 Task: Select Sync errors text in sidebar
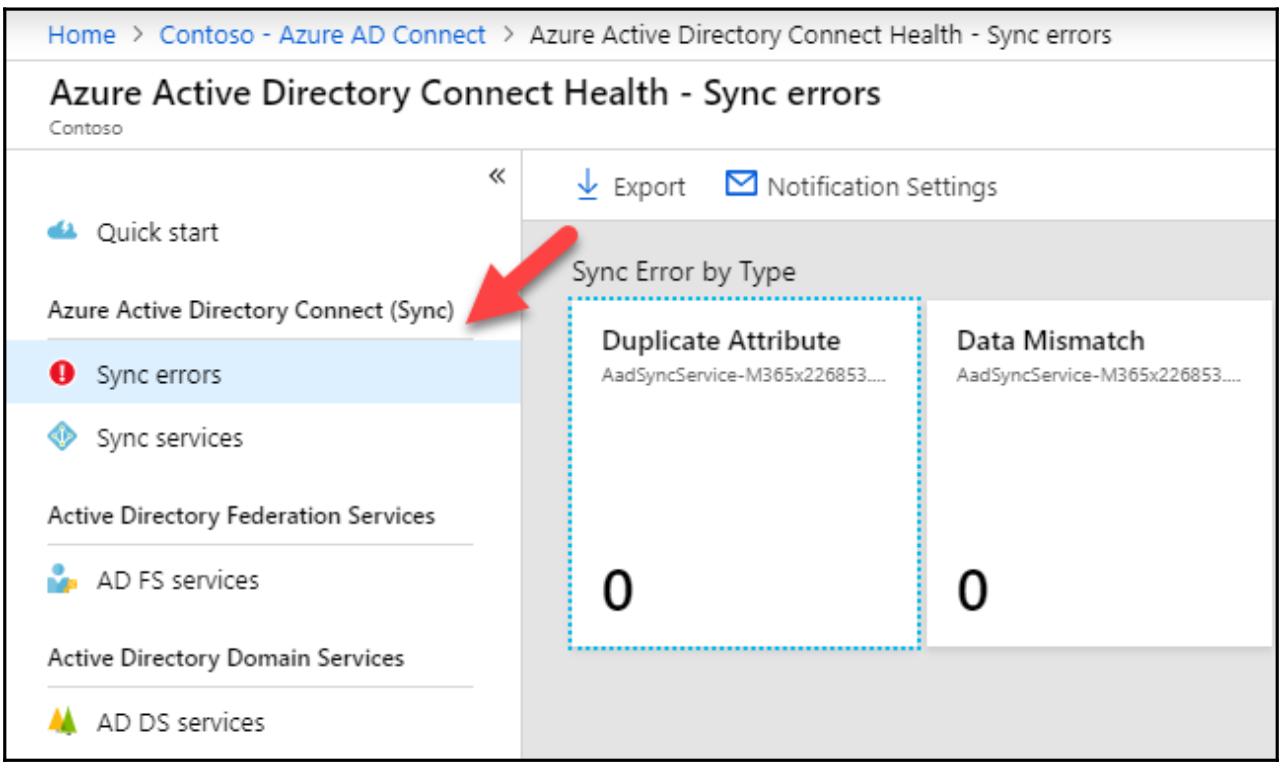pyautogui.click(x=158, y=376)
